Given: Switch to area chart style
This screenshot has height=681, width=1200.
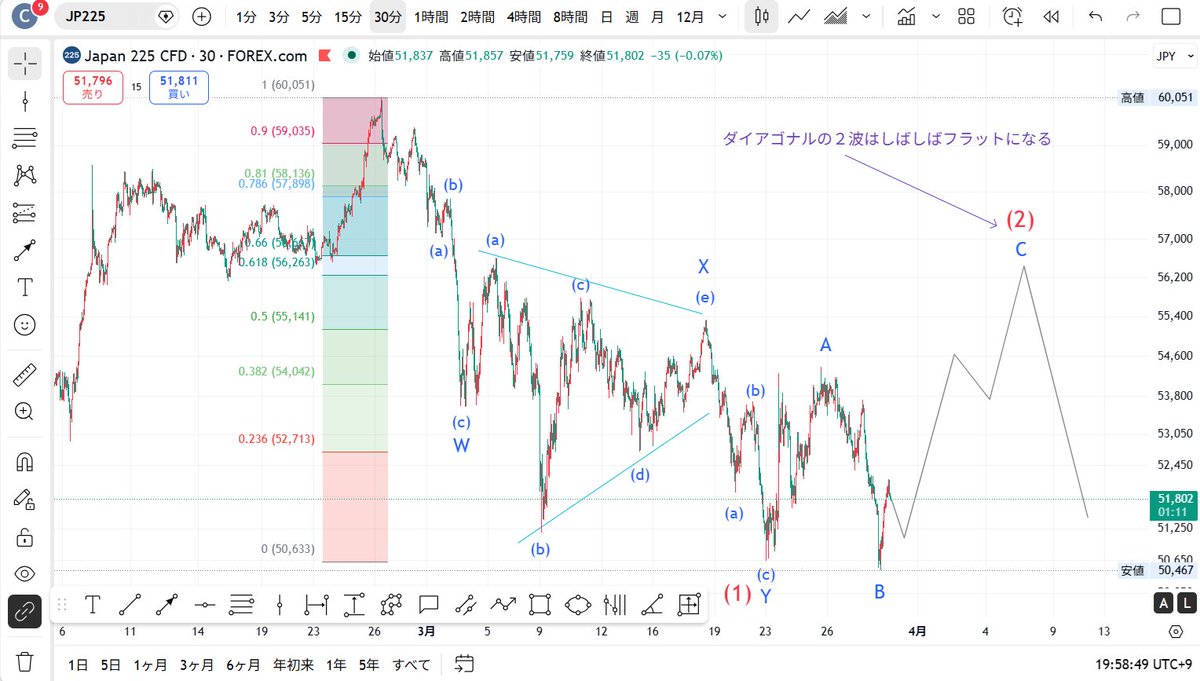Looking at the screenshot, I should coord(835,16).
